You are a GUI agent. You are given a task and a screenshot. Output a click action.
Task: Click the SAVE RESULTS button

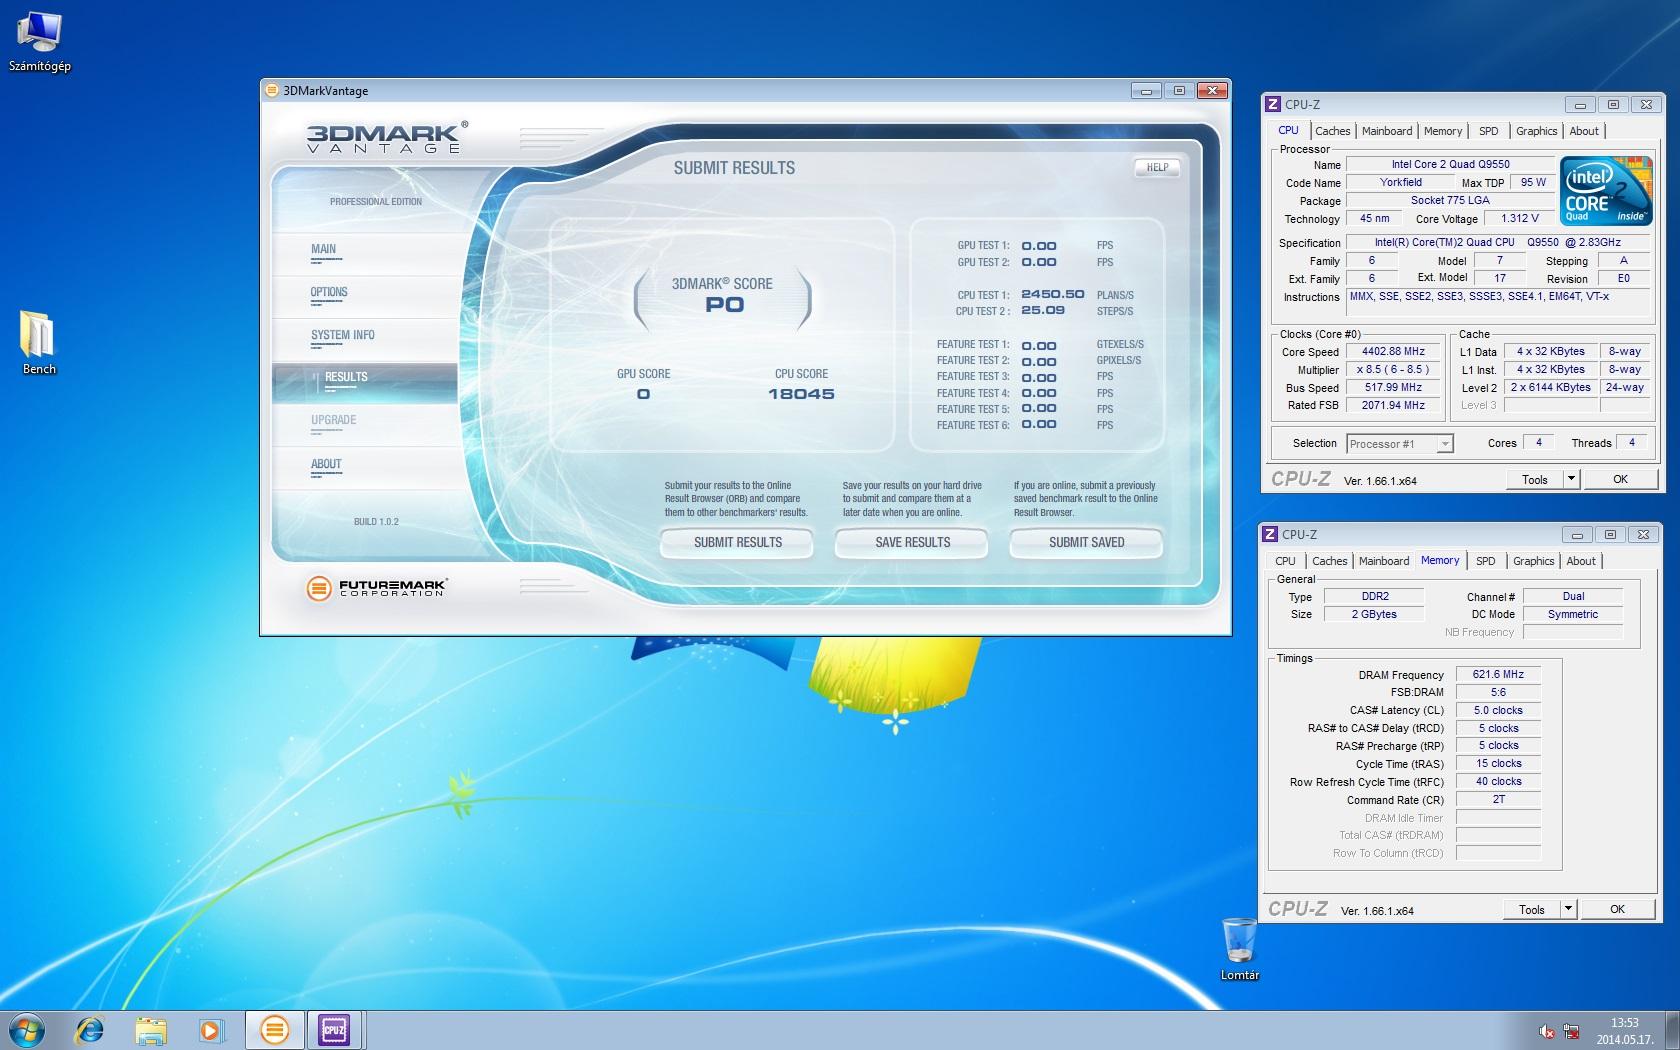(x=912, y=542)
